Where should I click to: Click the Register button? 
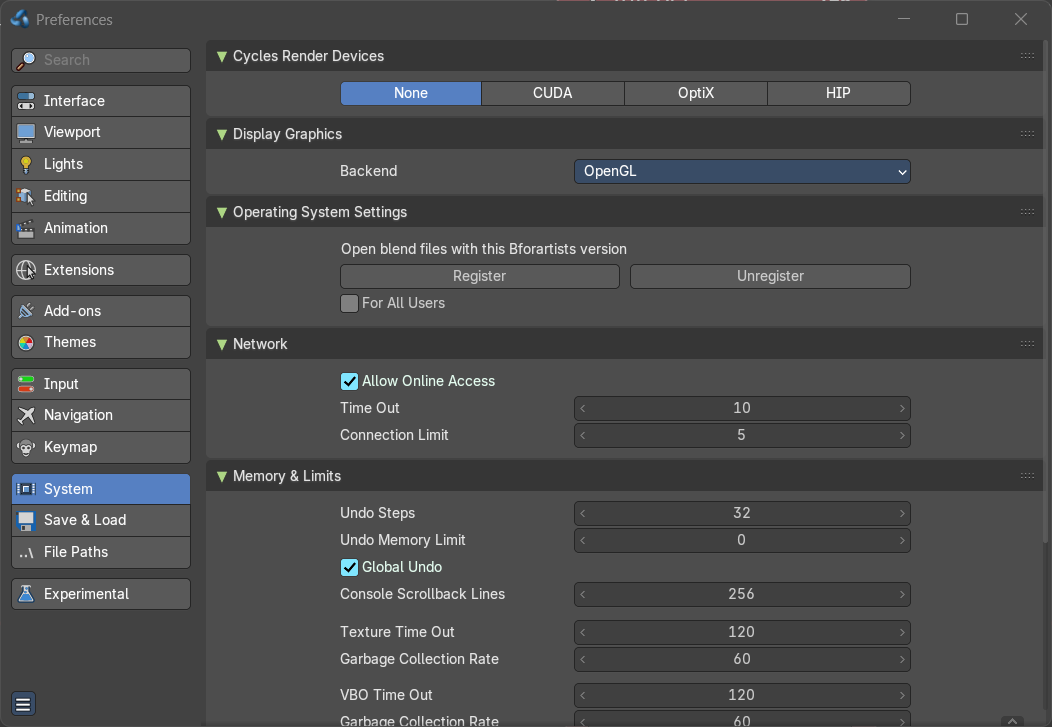point(480,276)
